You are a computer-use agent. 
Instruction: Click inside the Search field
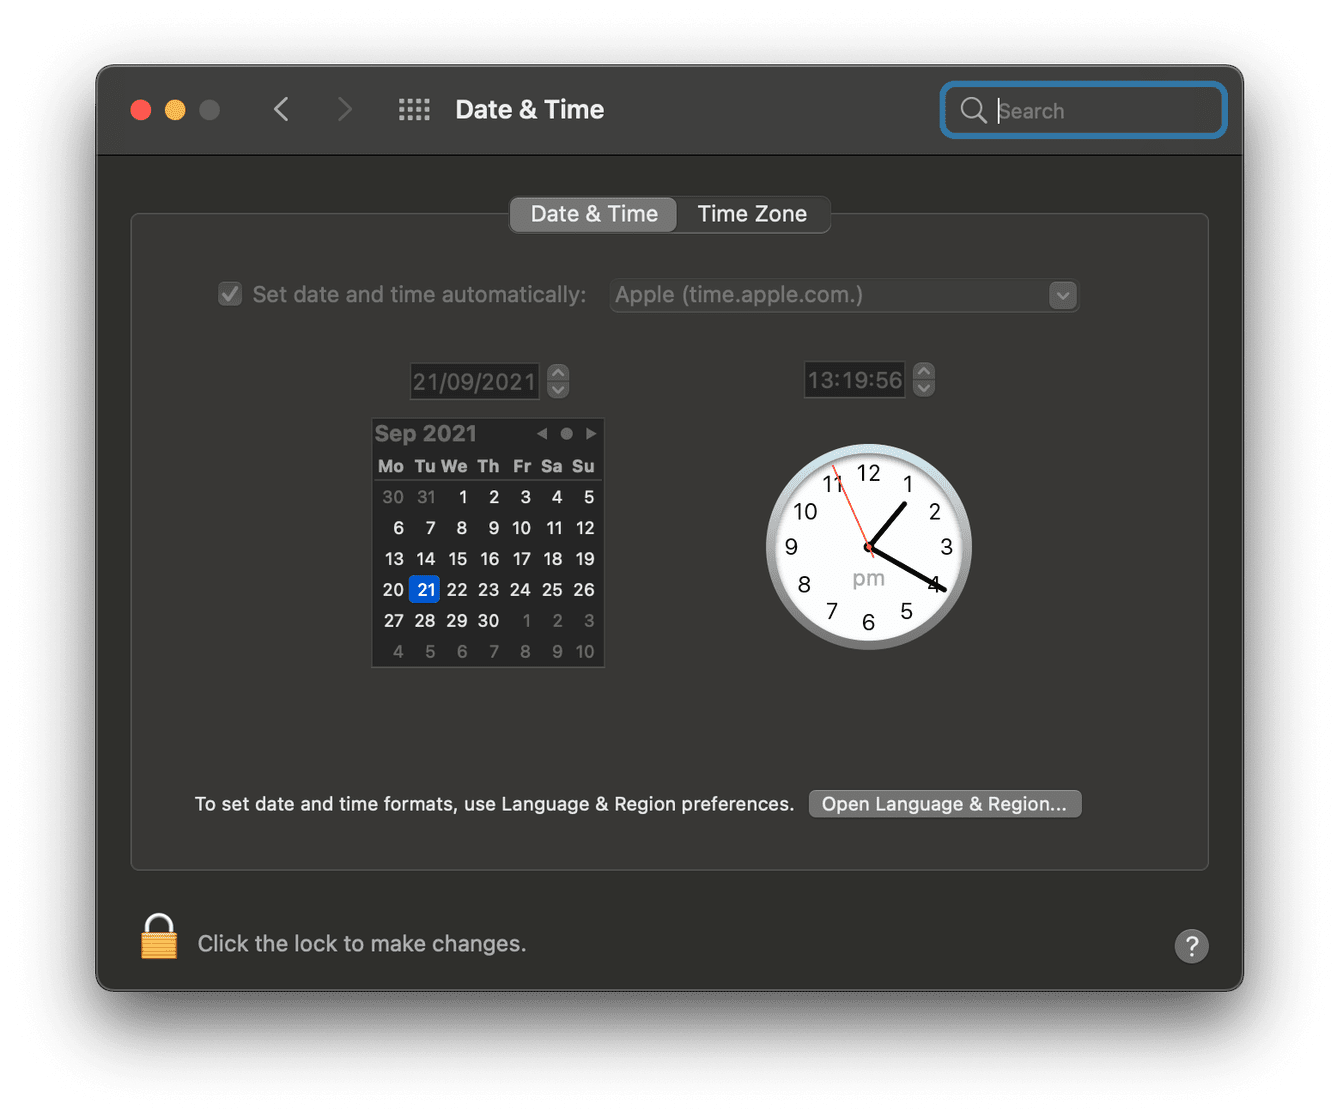[1090, 110]
